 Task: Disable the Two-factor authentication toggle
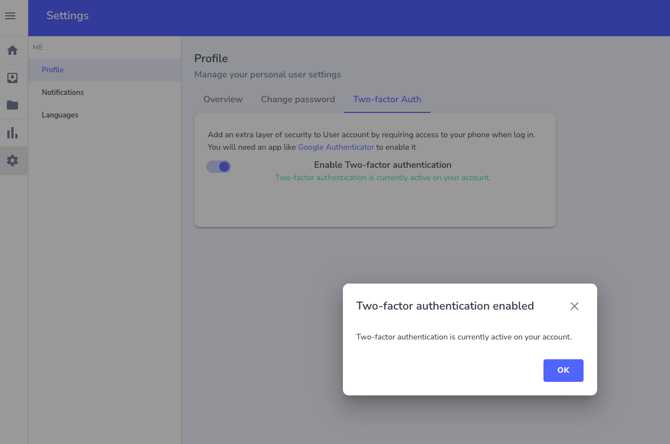(218, 167)
